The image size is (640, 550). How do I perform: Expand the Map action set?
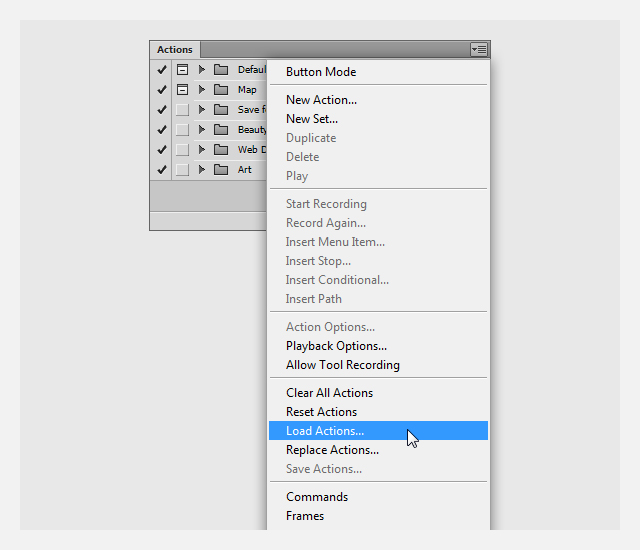click(202, 89)
